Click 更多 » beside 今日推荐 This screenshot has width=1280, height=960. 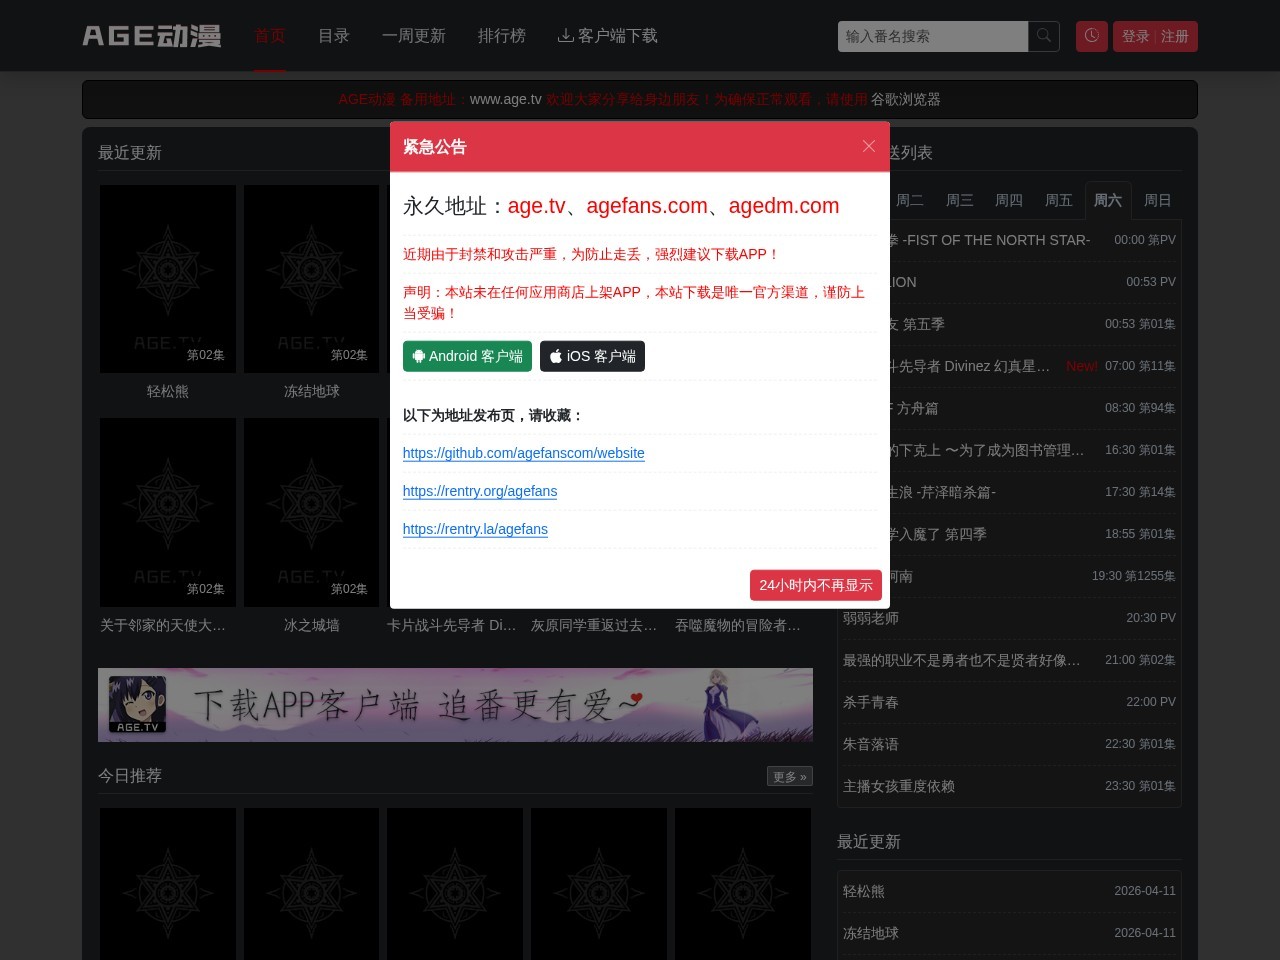[x=789, y=776]
